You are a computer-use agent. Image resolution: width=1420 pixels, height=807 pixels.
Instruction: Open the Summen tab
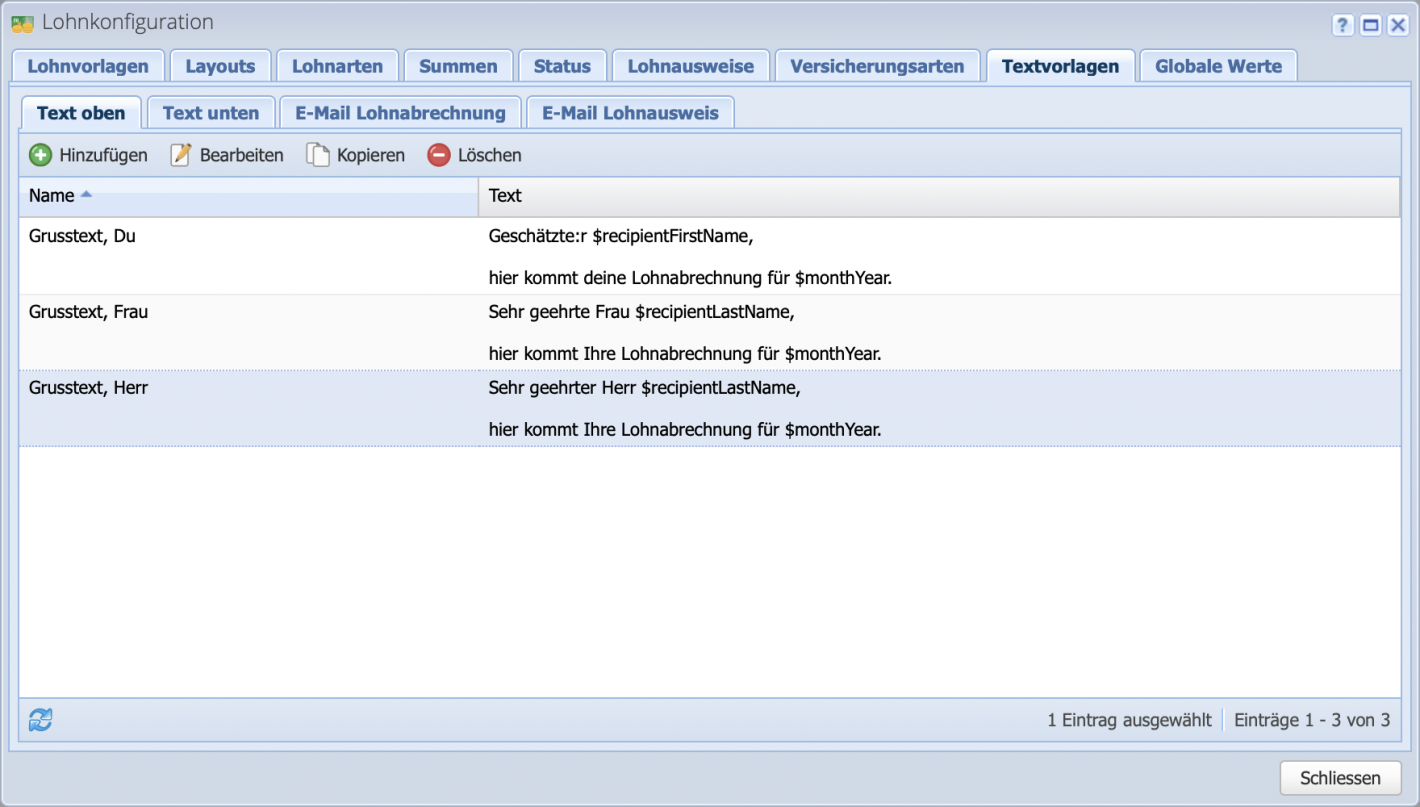(458, 65)
